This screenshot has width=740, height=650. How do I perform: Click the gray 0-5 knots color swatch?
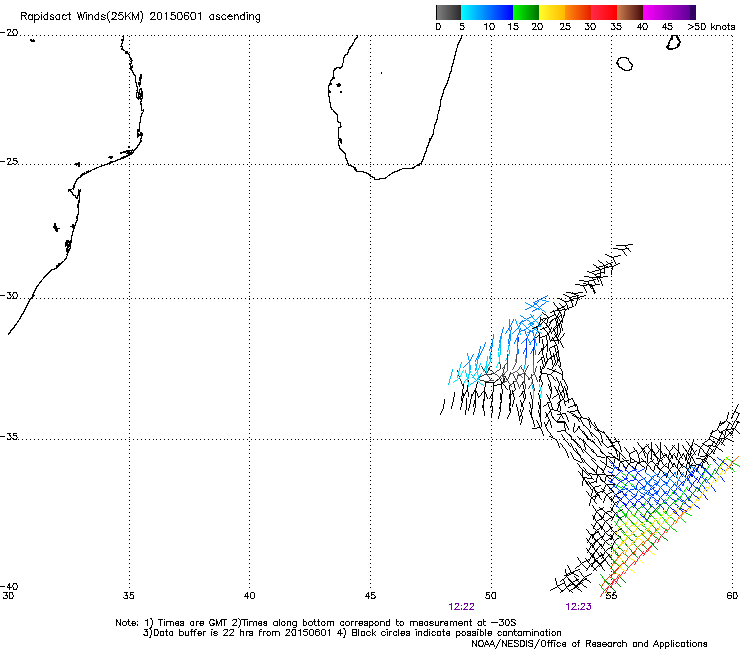pos(448,12)
